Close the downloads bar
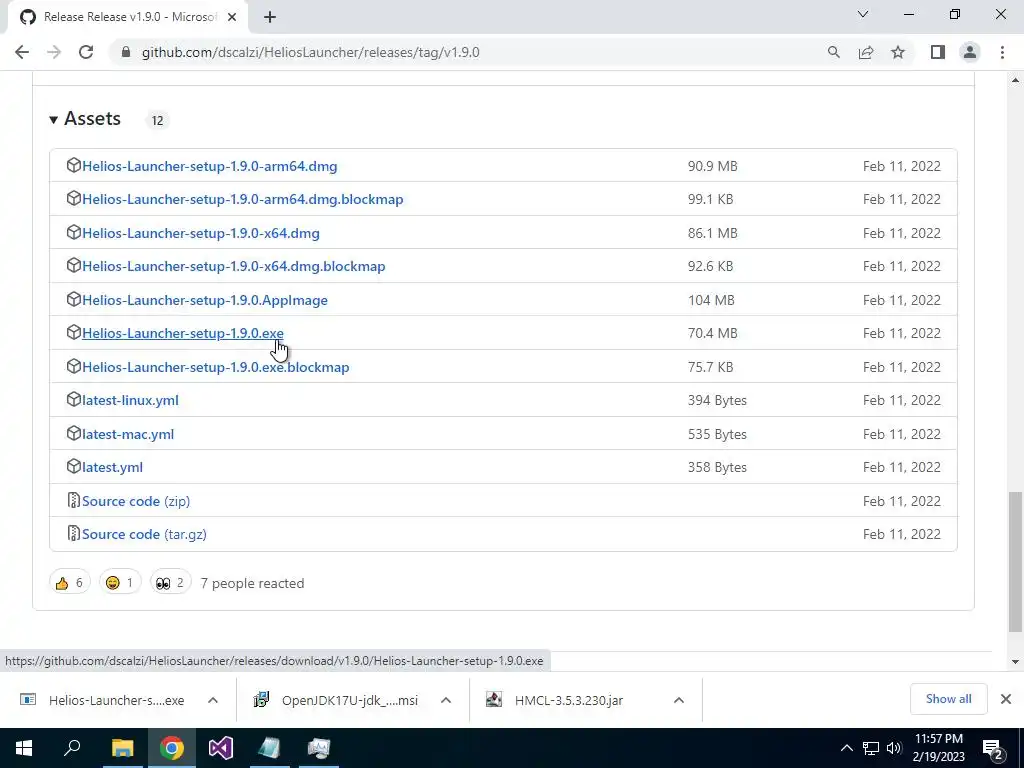This screenshot has height=768, width=1024. [x=1006, y=699]
